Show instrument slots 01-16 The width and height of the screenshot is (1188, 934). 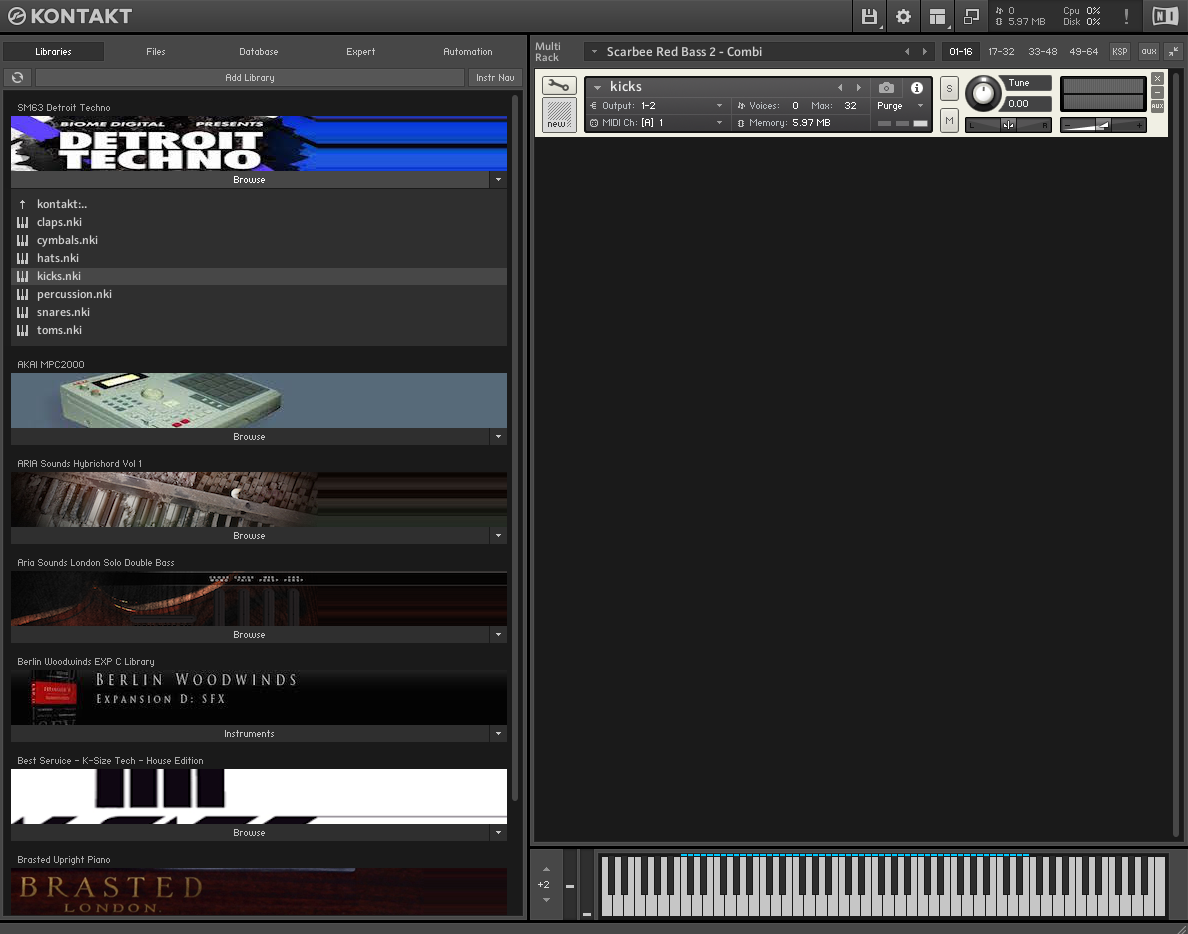961,52
